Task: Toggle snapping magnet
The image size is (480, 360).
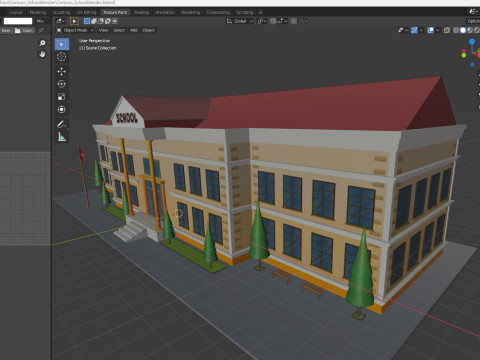Action: pyautogui.click(x=273, y=21)
